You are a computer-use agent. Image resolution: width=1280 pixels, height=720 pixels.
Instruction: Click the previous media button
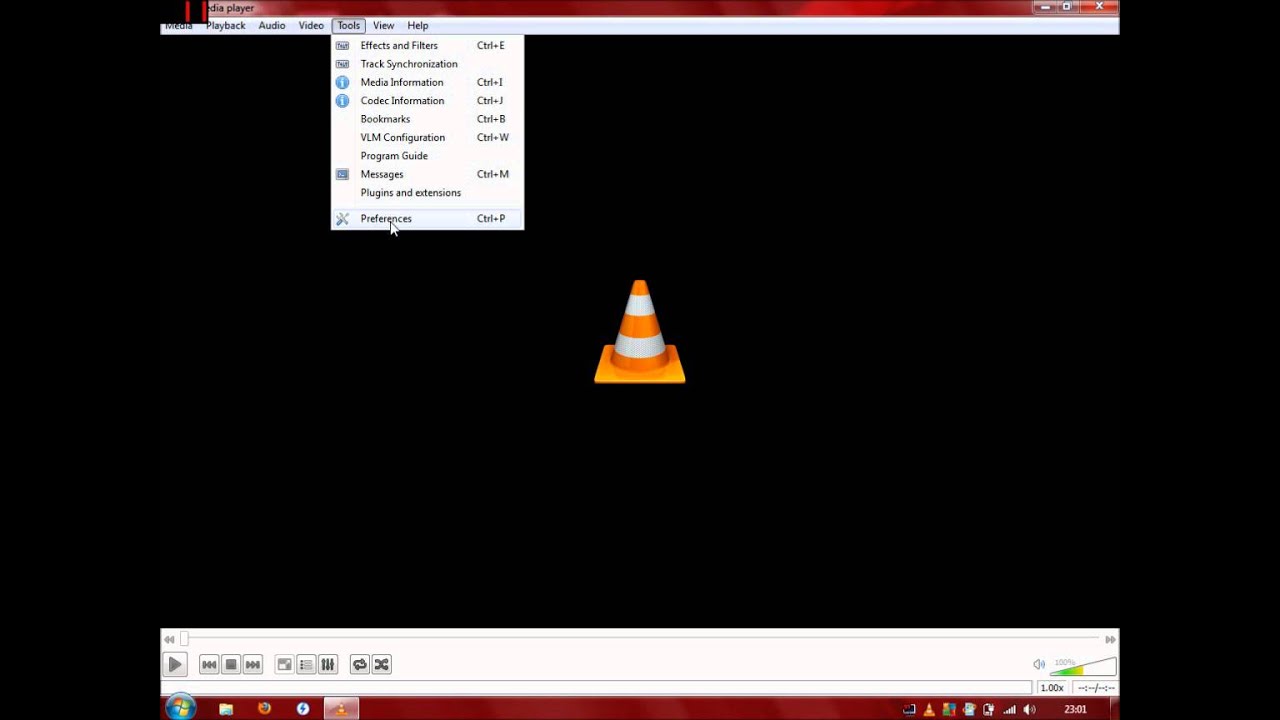point(209,664)
